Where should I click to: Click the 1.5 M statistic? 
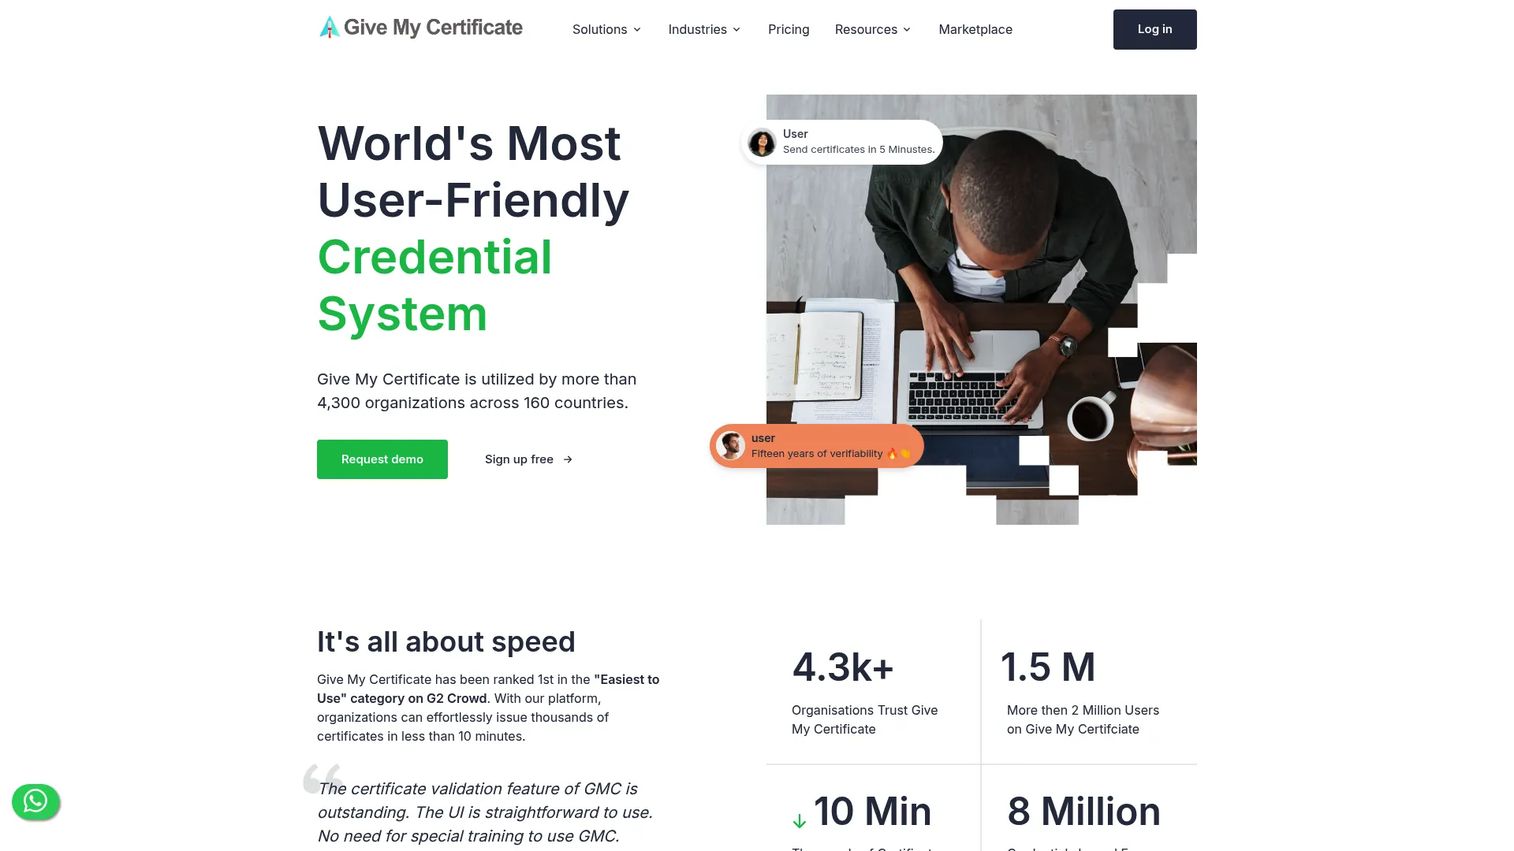pos(1048,667)
